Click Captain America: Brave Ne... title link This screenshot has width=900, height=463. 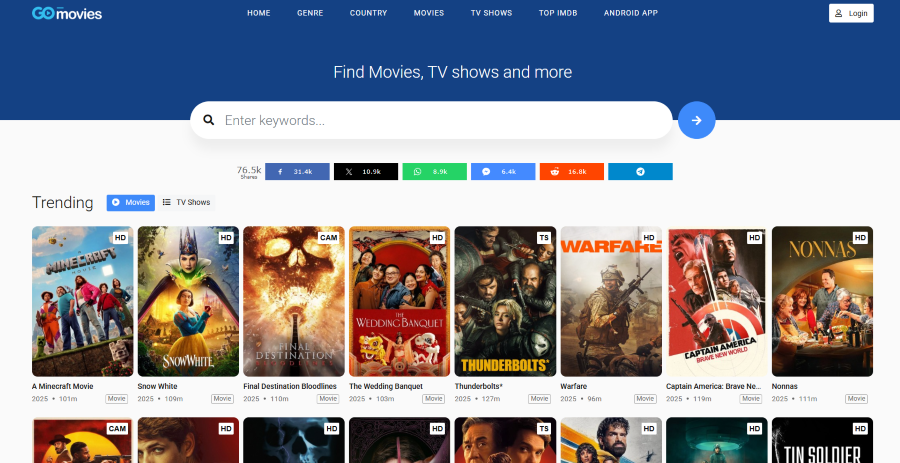click(x=713, y=386)
